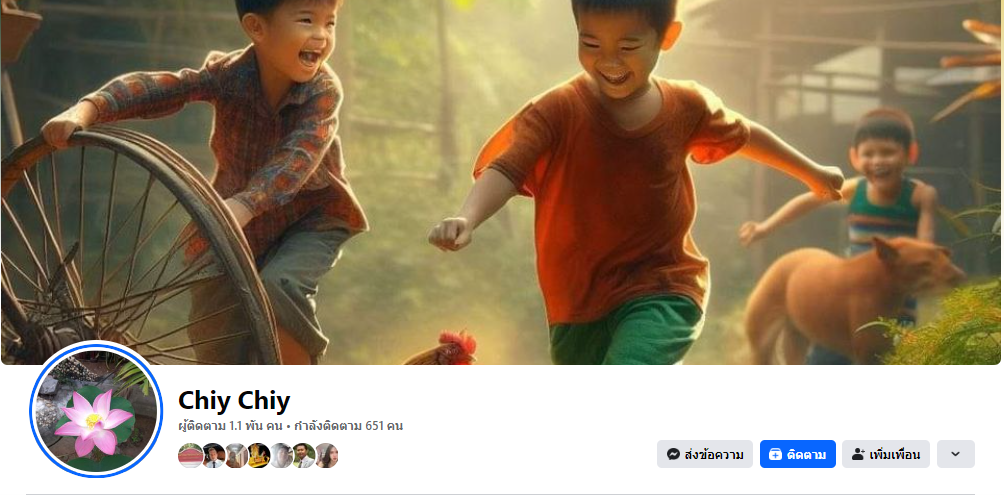The height and width of the screenshot is (495, 1004).
Task: Open friend avatar with golden ornament
Action: click(258, 455)
